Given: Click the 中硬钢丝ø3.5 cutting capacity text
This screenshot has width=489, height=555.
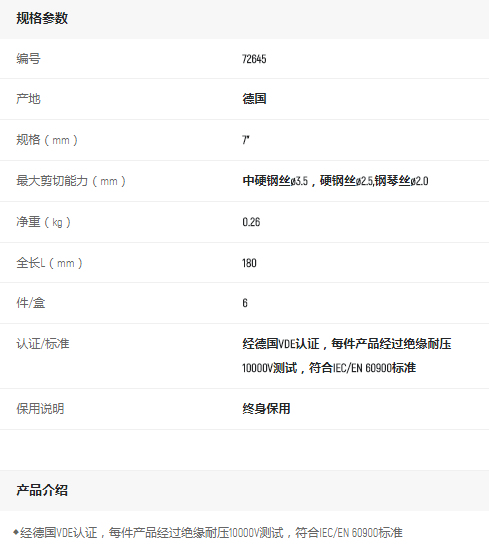Looking at the screenshot, I should pos(275,181).
